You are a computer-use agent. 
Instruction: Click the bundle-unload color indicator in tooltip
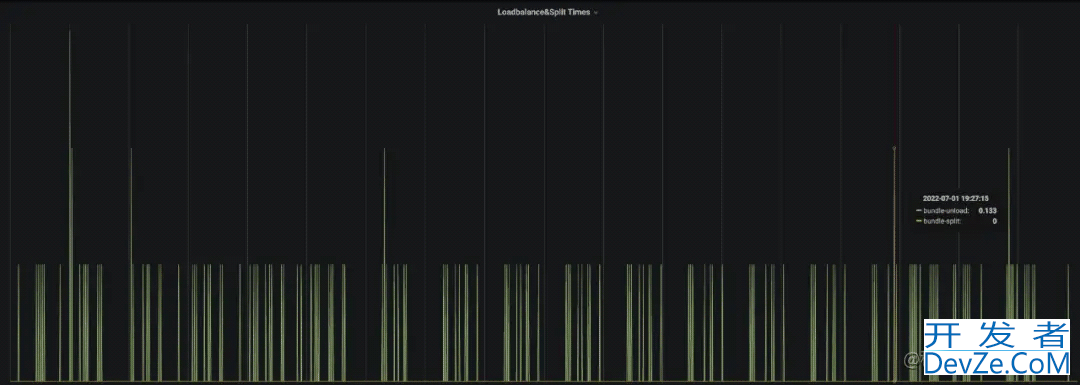tap(919, 210)
